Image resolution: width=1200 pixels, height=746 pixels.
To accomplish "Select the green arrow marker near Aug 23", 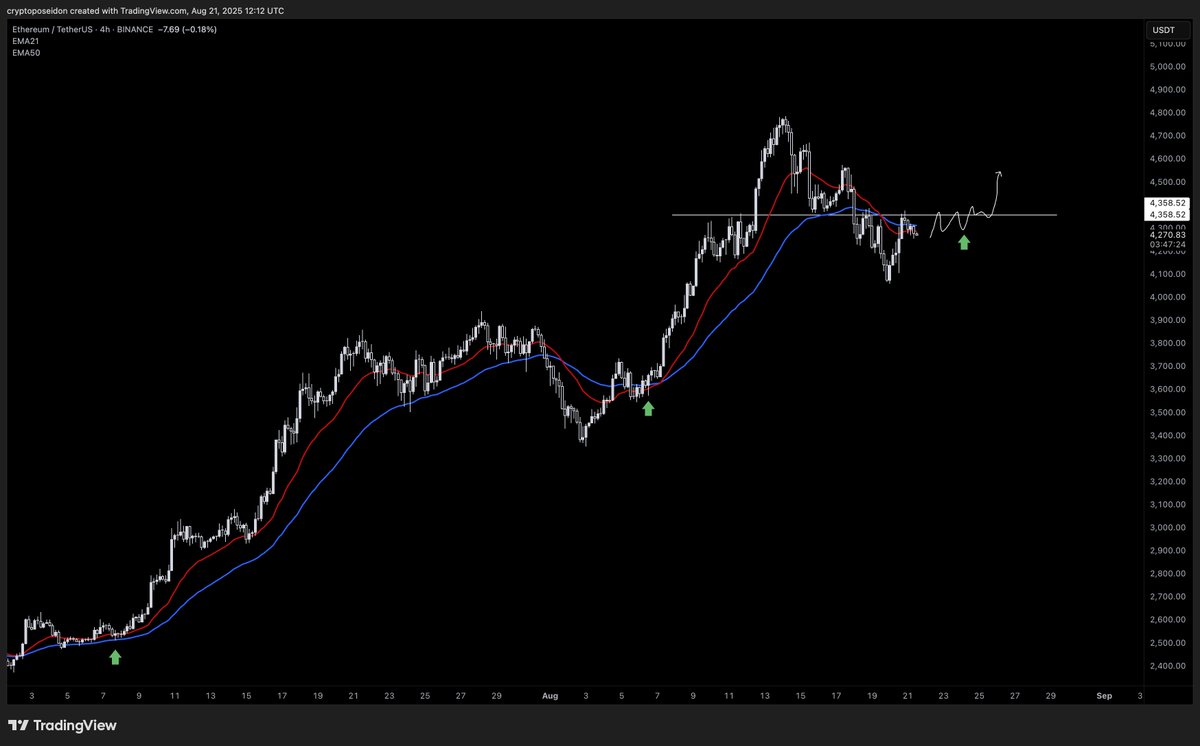I will point(964,242).
